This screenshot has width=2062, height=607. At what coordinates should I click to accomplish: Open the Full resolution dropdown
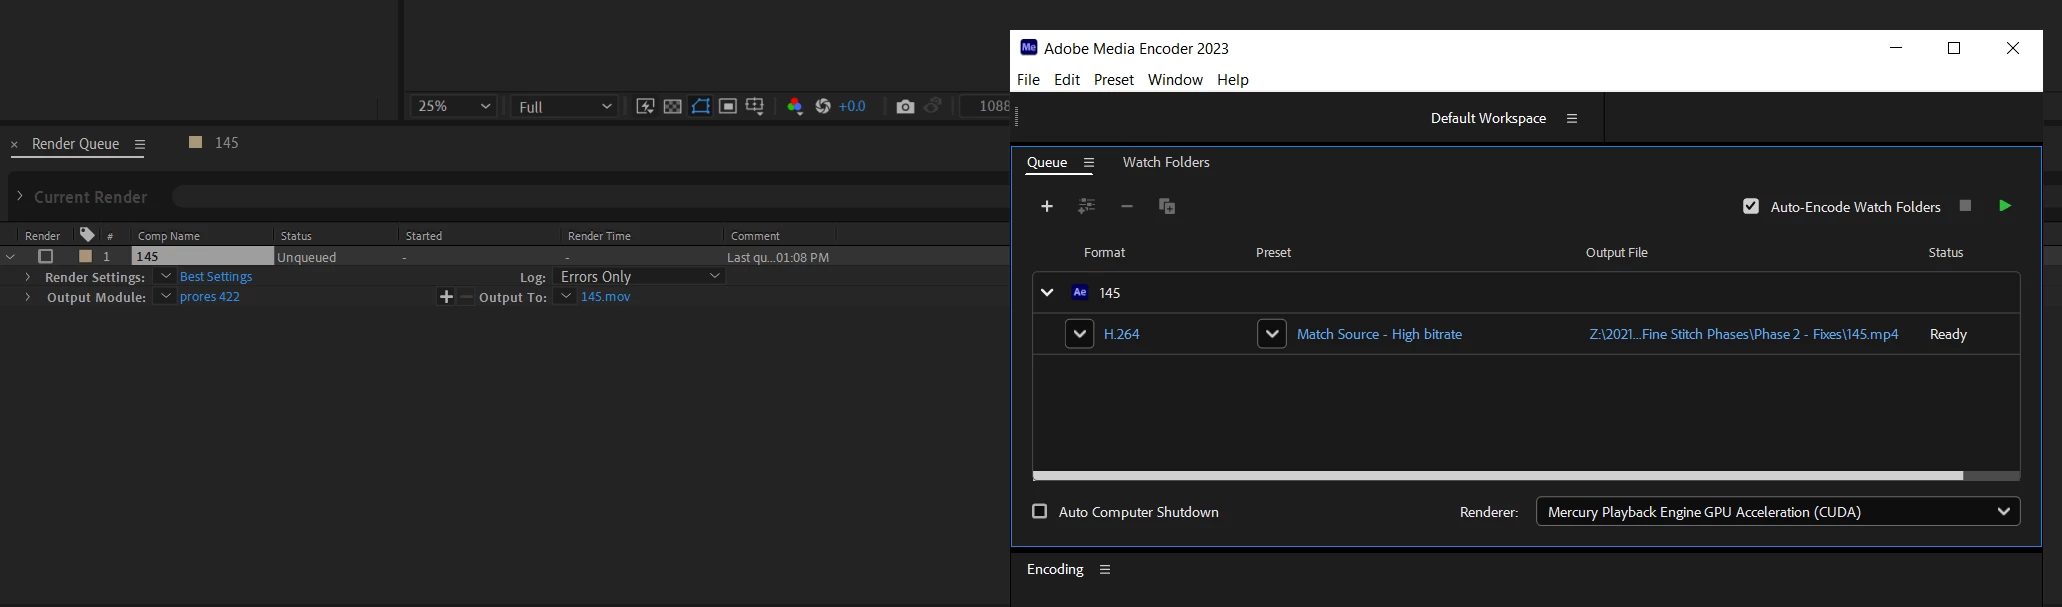tap(565, 106)
